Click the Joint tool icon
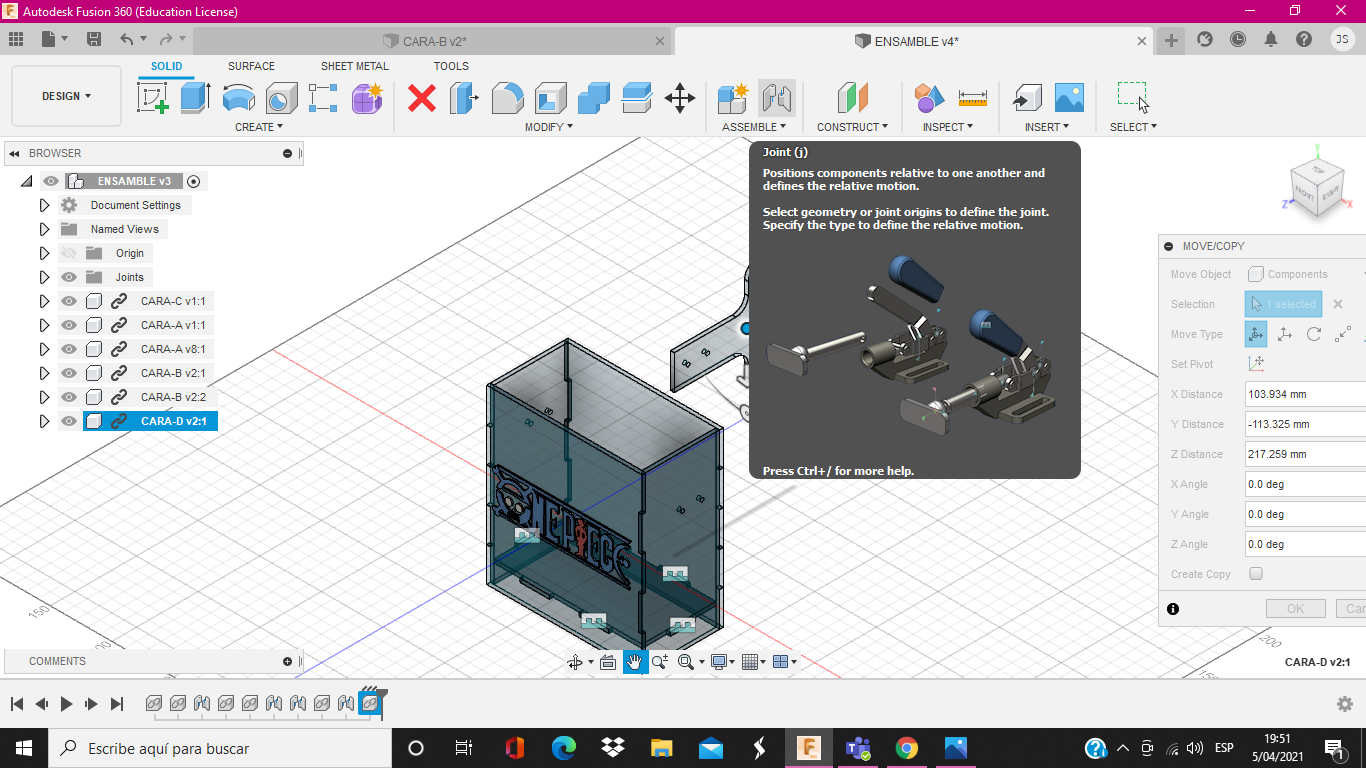 click(777, 98)
